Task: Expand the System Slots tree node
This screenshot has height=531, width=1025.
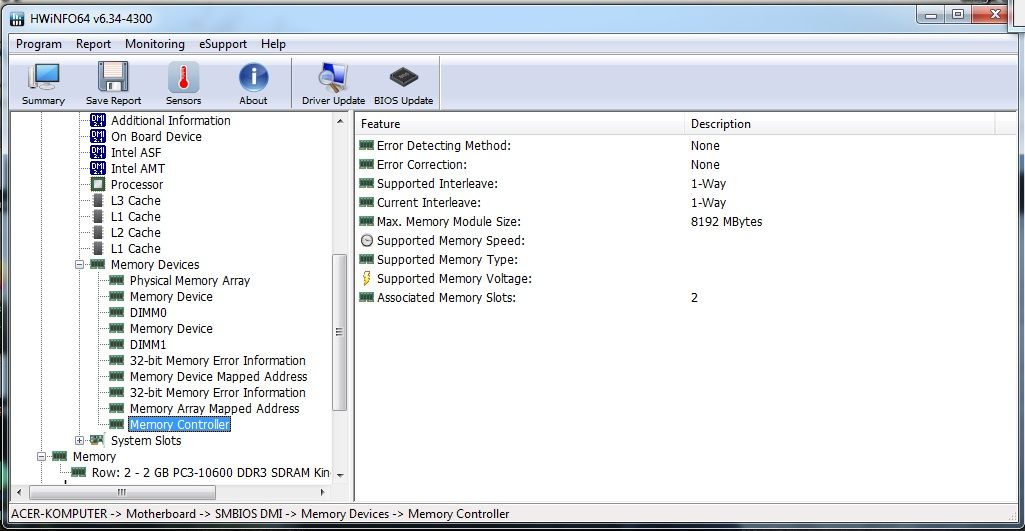Action: pos(80,441)
